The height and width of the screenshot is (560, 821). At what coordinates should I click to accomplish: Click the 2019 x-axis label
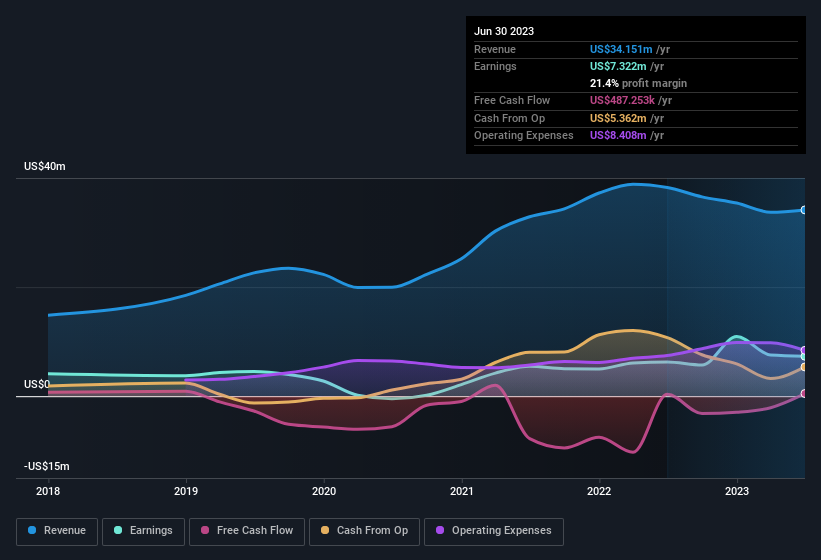(x=186, y=491)
